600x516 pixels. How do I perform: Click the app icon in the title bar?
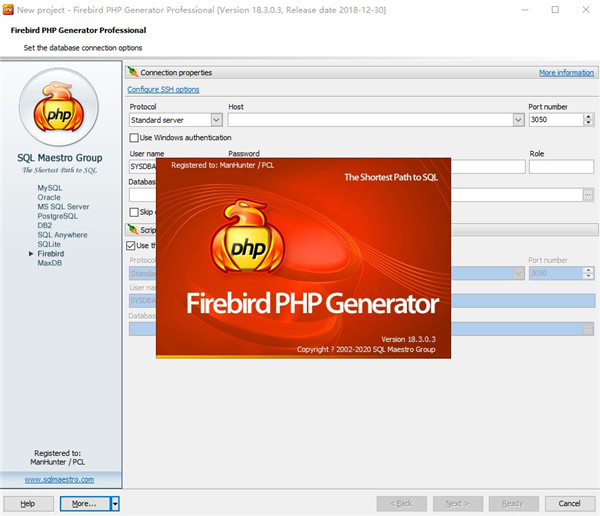point(8,10)
